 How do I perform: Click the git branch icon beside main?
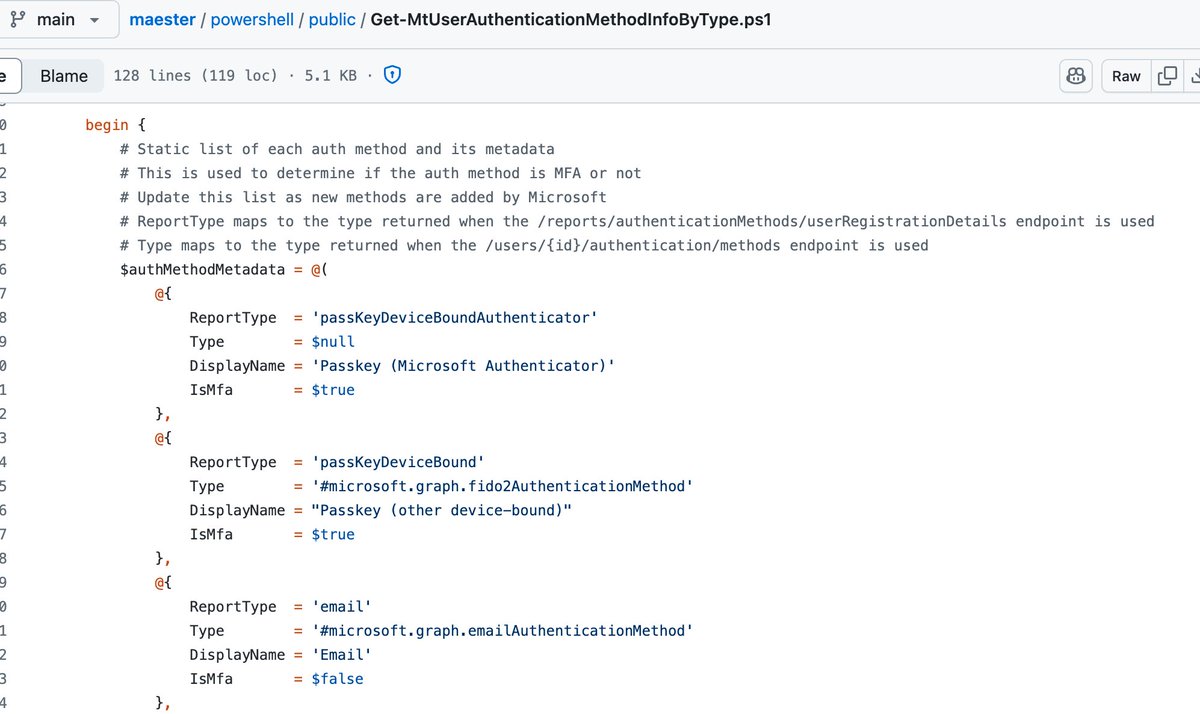(x=17, y=20)
